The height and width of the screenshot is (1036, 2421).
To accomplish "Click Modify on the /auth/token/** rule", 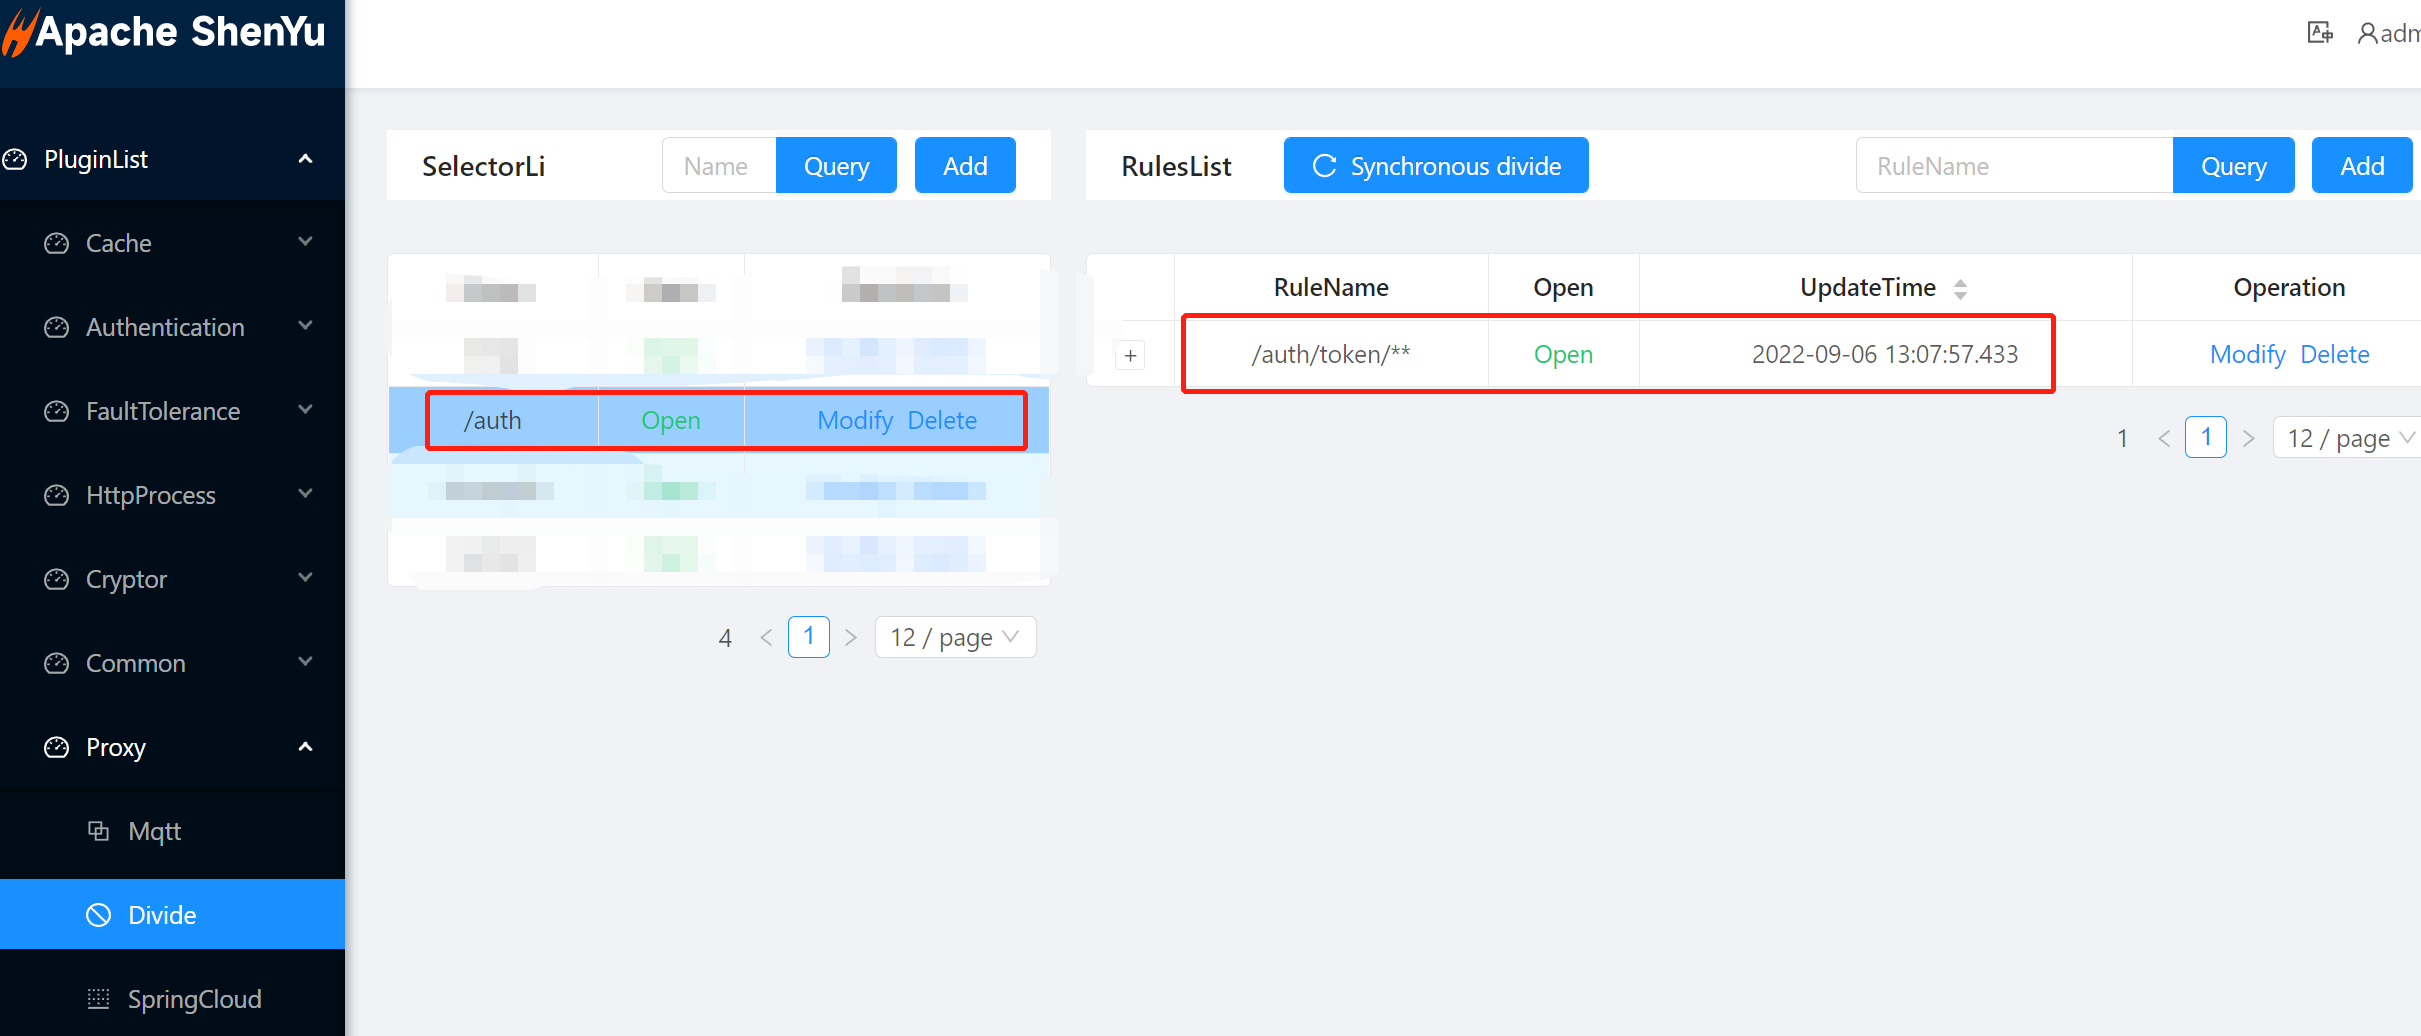I will tap(2247, 354).
